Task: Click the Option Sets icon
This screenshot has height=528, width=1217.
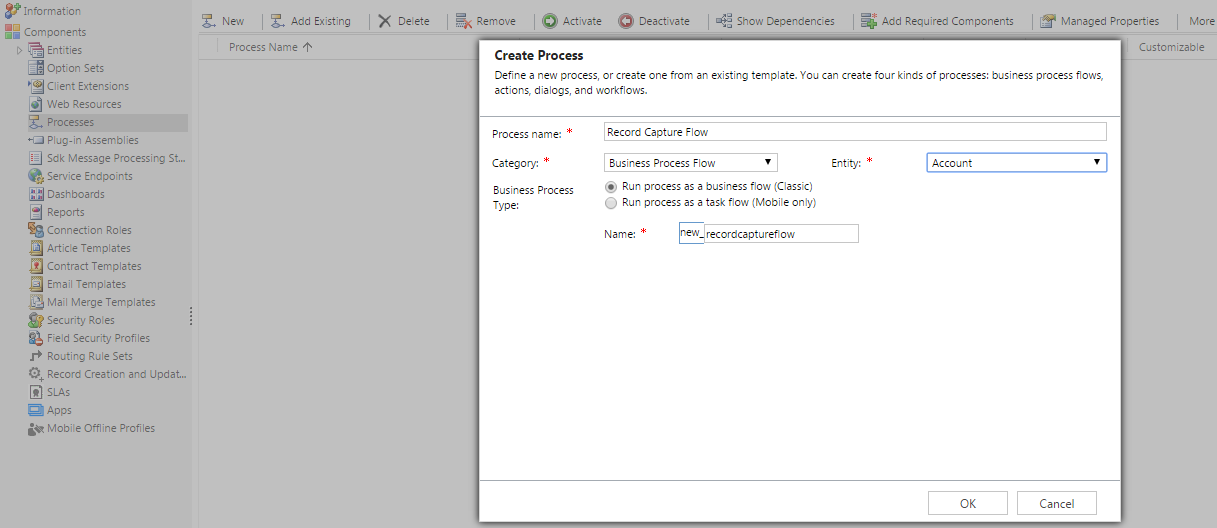Action: coord(36,68)
